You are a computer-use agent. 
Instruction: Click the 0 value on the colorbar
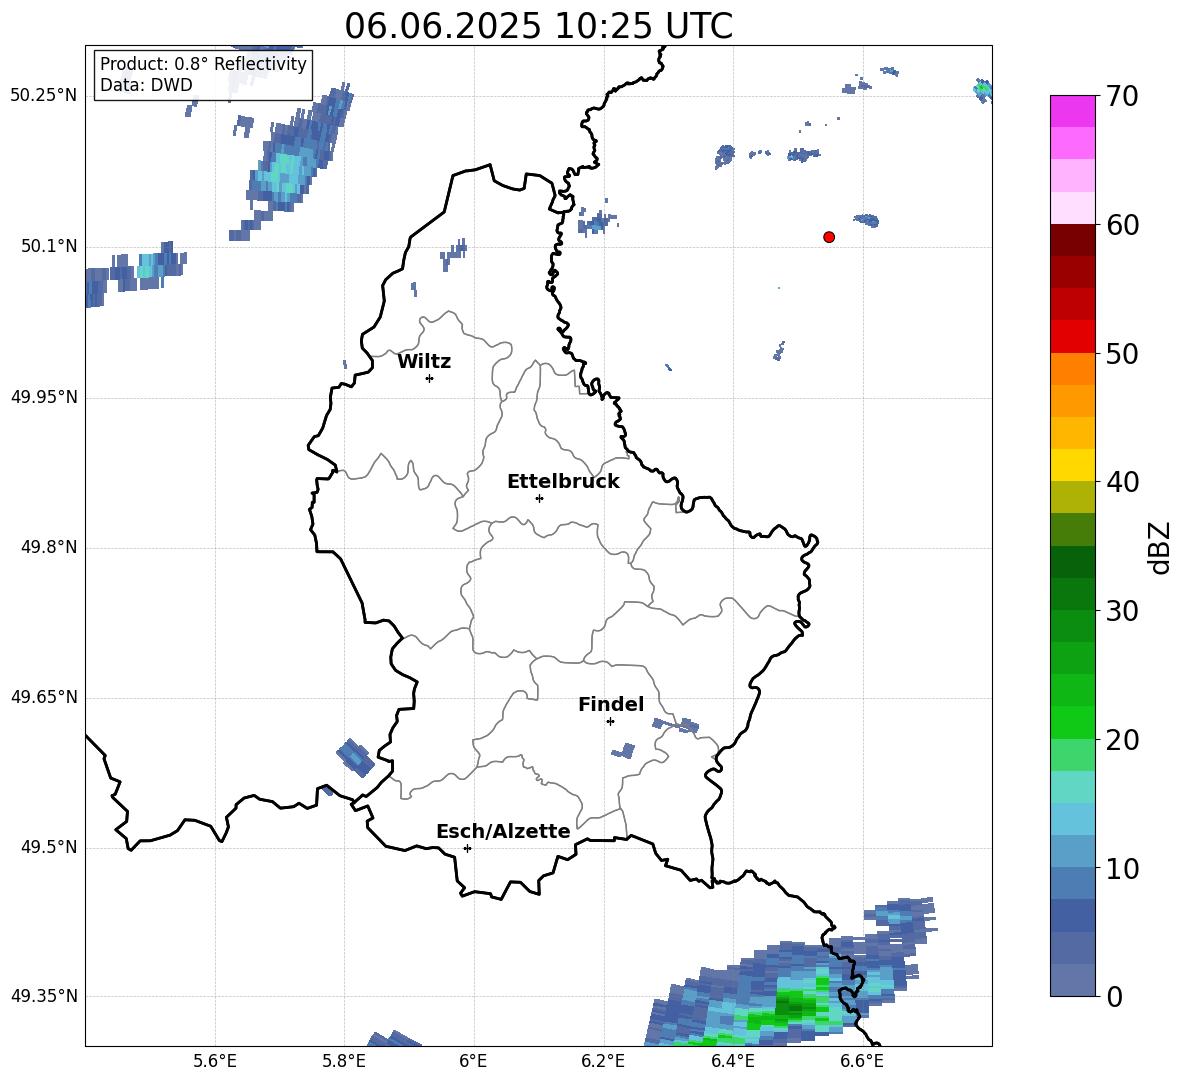click(x=1115, y=996)
